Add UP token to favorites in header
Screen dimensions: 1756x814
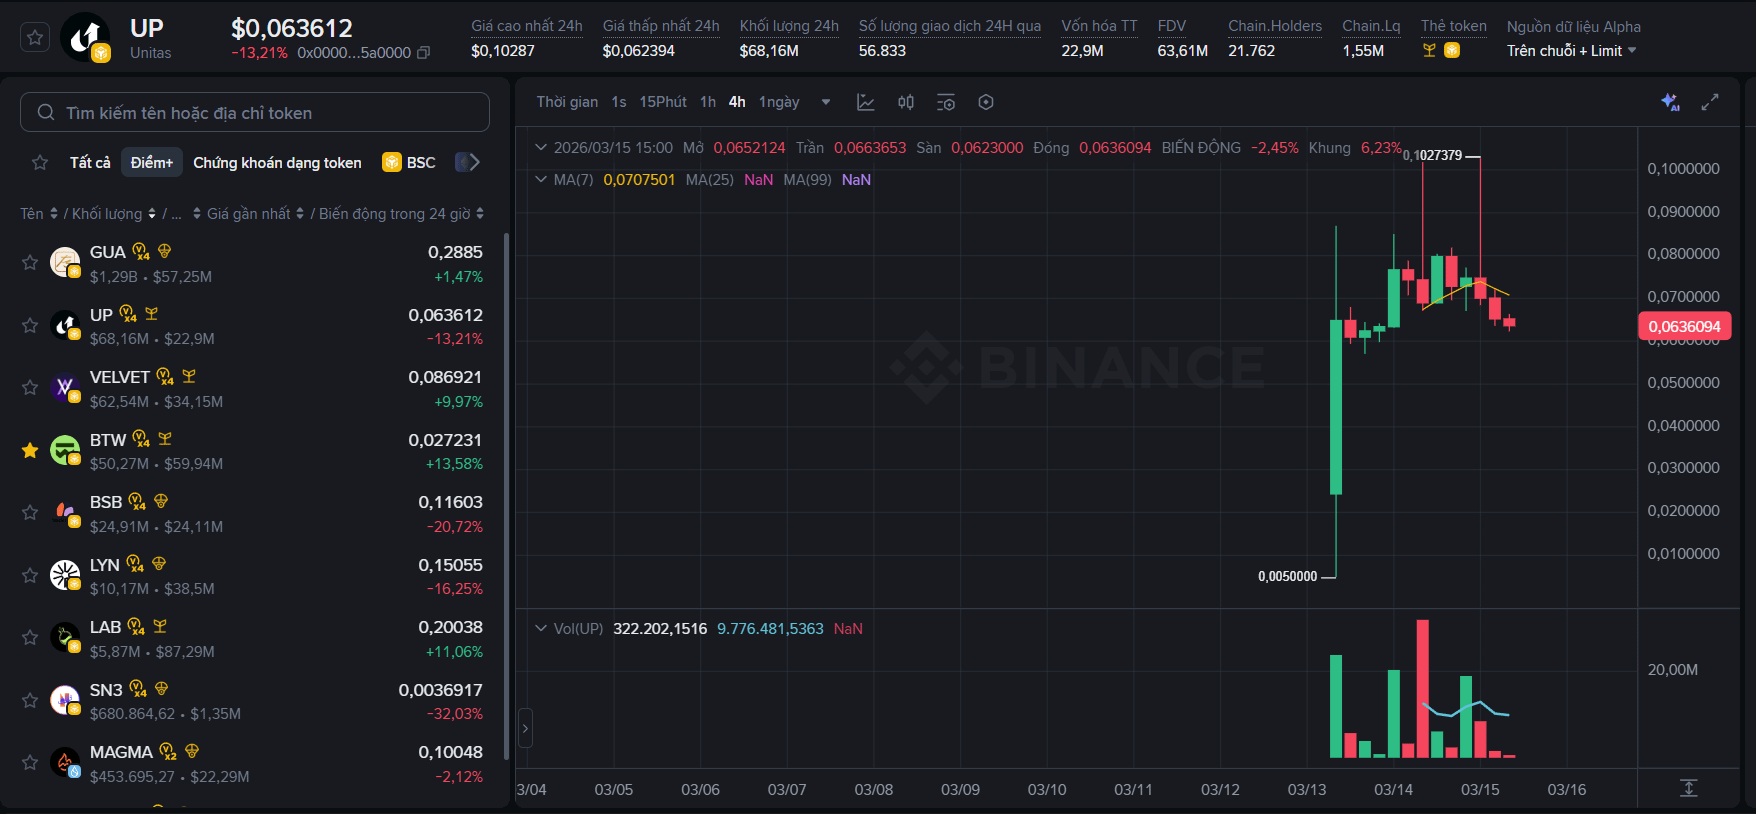(x=35, y=38)
